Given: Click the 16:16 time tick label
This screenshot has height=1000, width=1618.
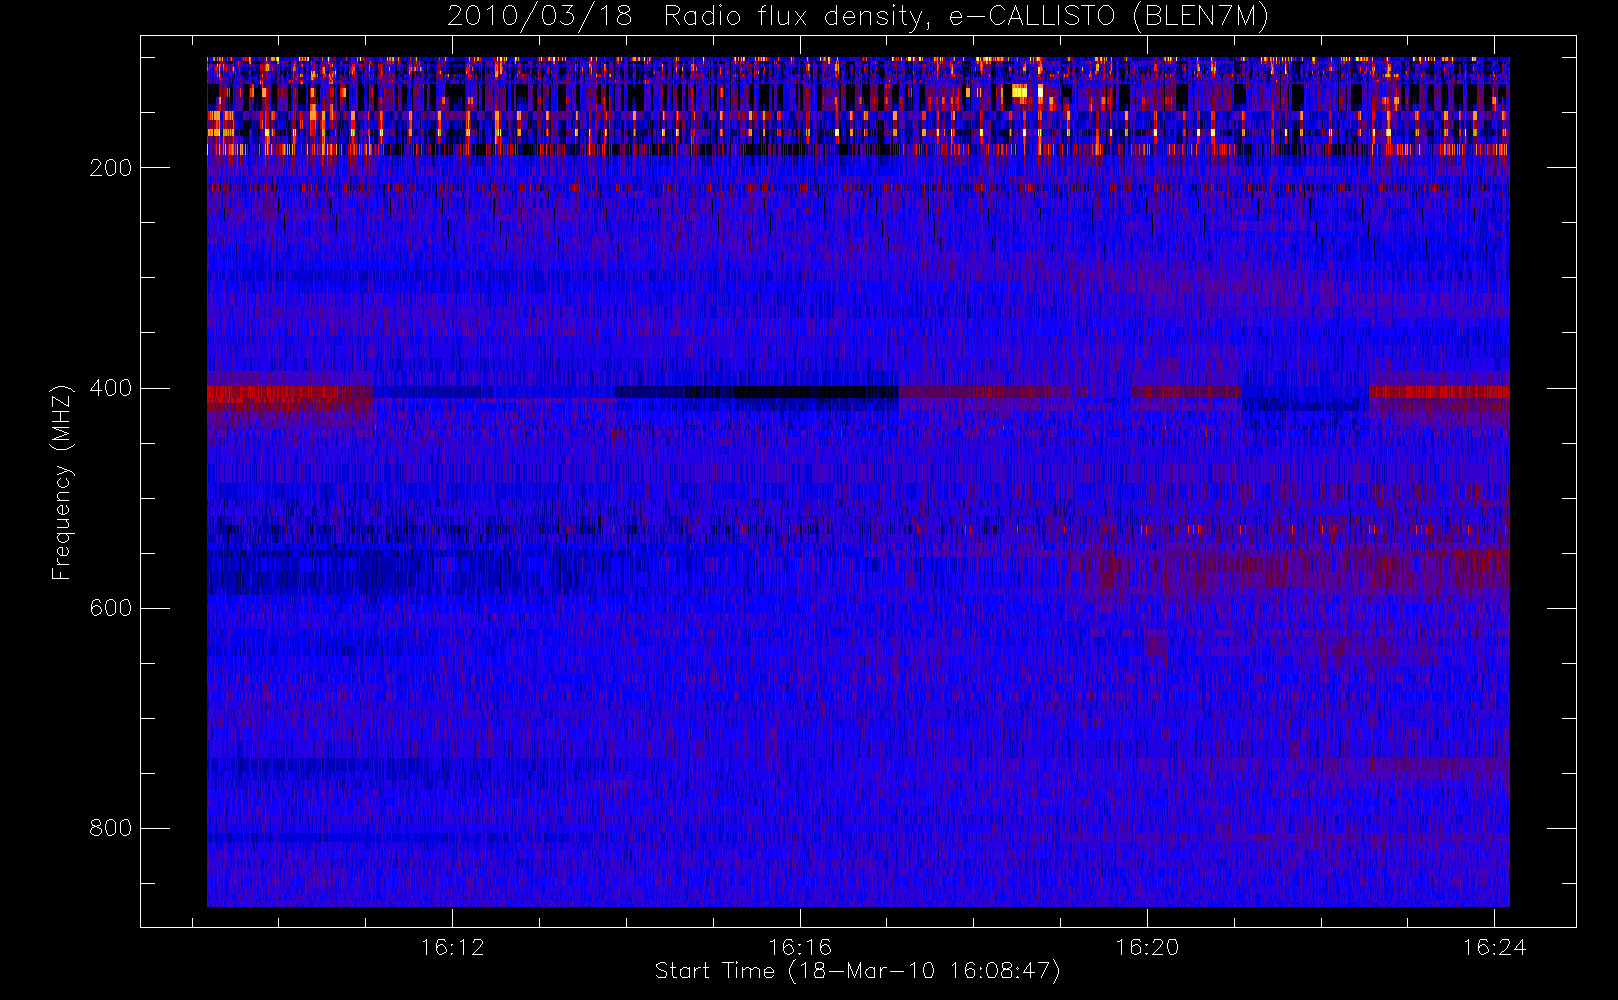Looking at the screenshot, I should click(800, 947).
